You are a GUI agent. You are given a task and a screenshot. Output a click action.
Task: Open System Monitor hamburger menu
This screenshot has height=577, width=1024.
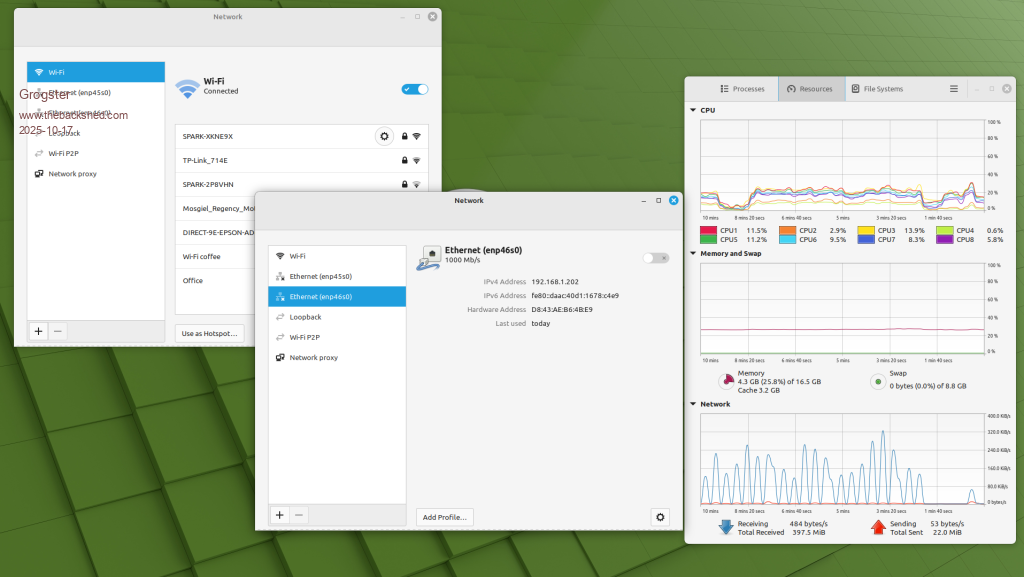[954, 89]
